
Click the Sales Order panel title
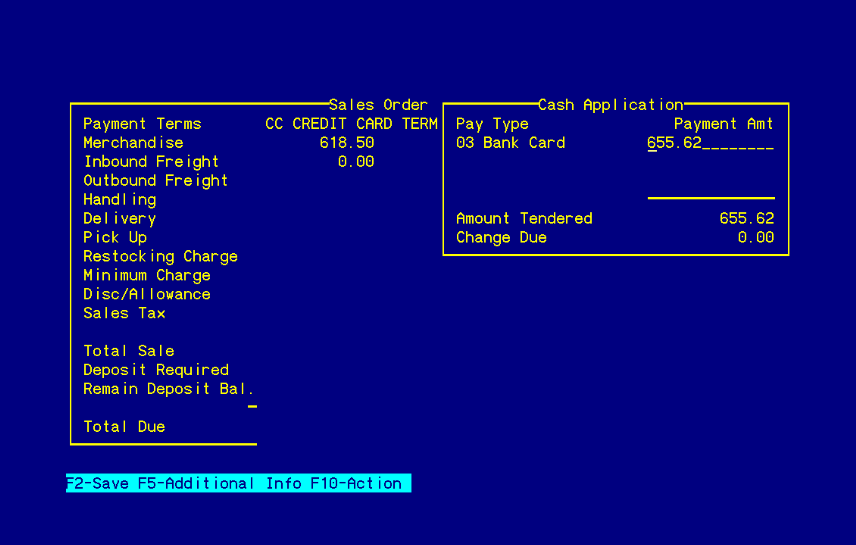tap(378, 105)
